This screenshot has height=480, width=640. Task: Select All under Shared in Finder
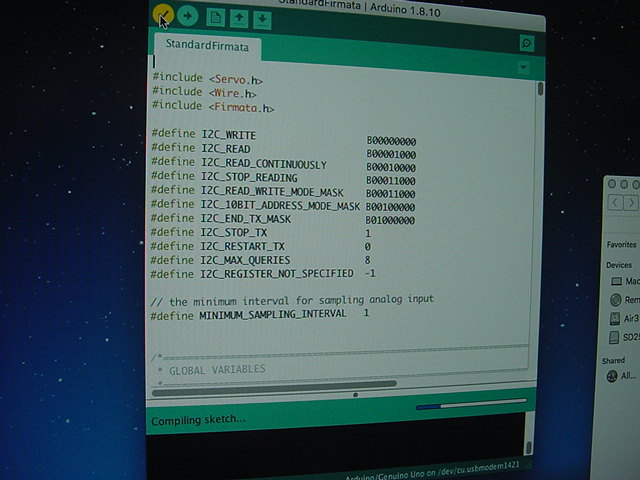click(x=621, y=376)
